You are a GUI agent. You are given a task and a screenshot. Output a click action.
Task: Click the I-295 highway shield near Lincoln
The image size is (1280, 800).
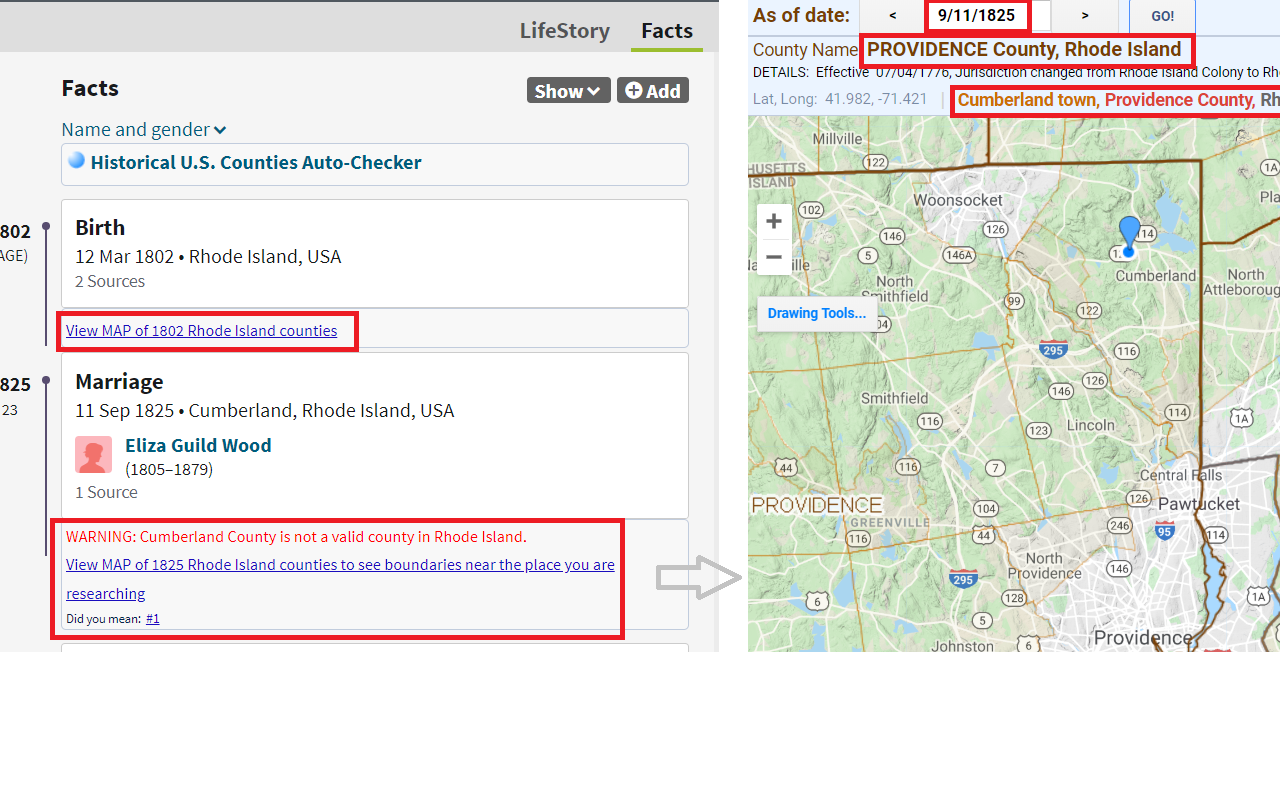tap(1053, 349)
